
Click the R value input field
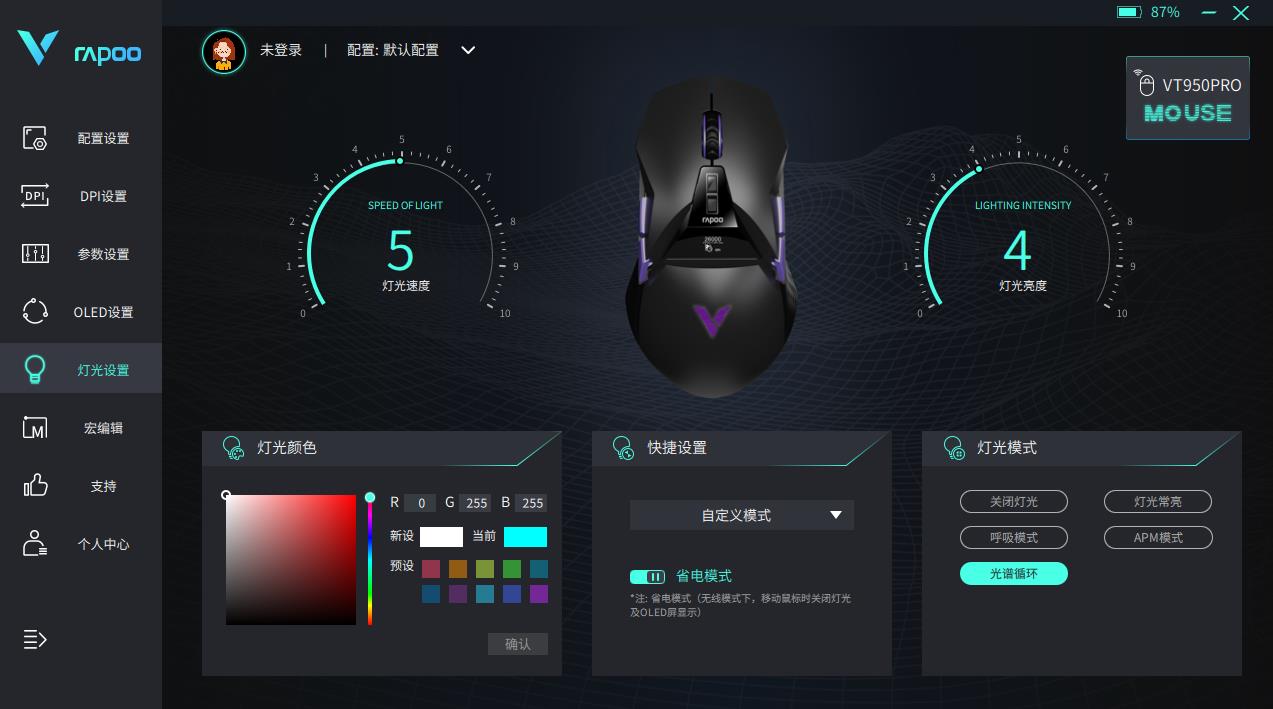[420, 503]
